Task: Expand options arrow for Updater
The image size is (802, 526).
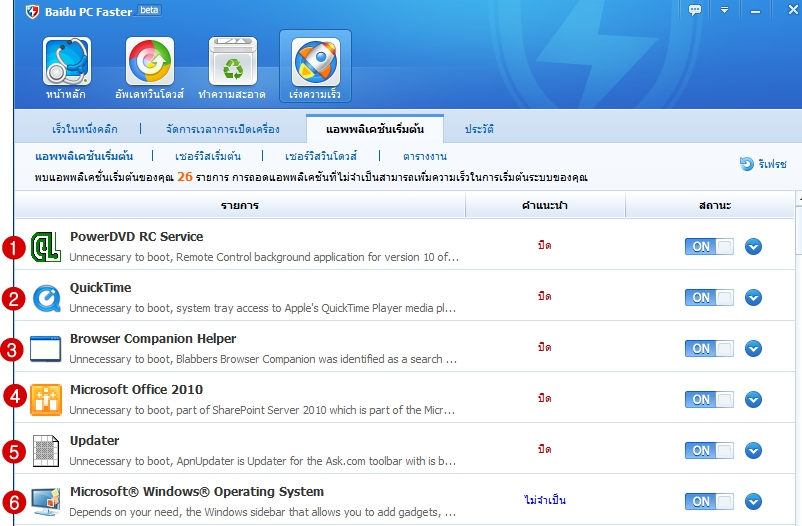Action: pyautogui.click(x=753, y=450)
